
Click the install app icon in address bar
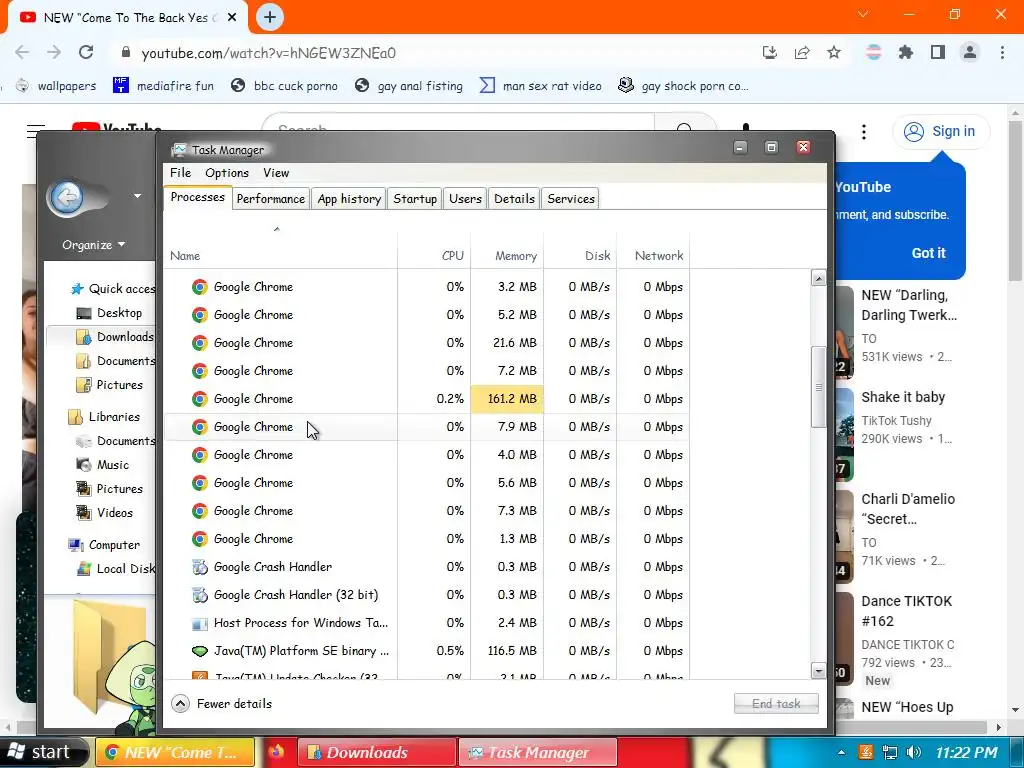(x=770, y=52)
